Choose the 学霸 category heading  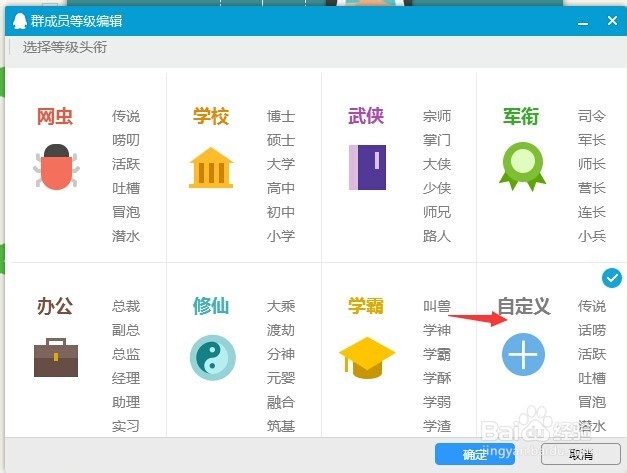click(366, 306)
